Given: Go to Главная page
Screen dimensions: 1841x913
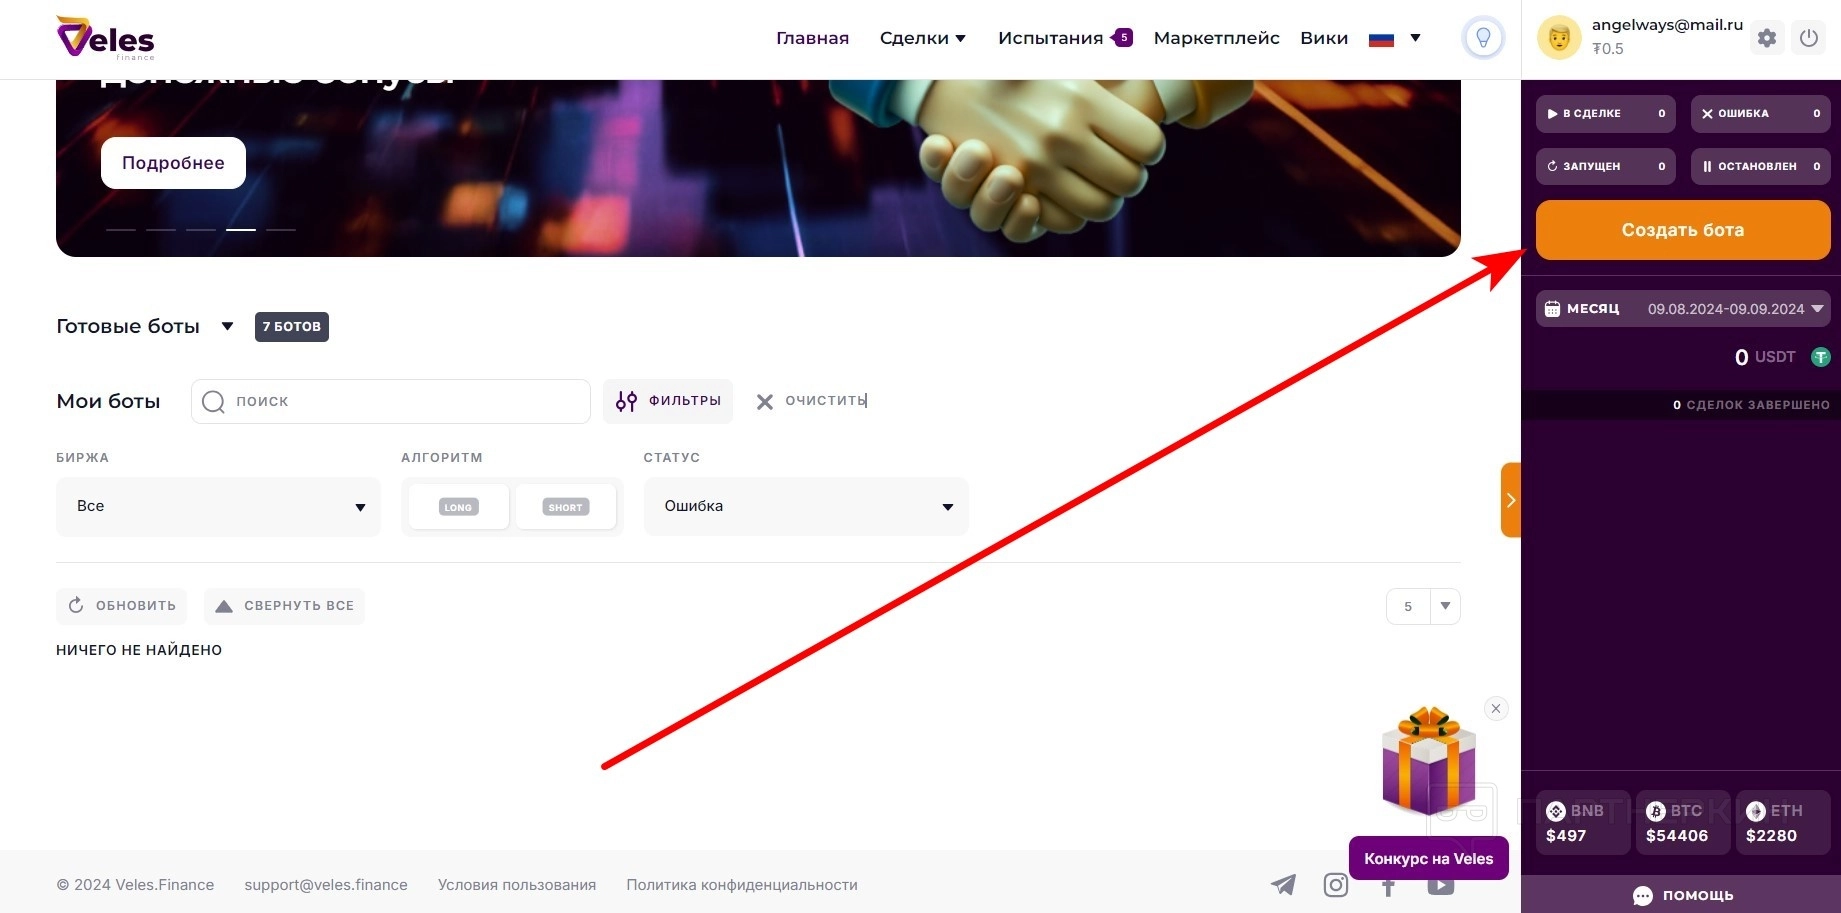Looking at the screenshot, I should (812, 38).
